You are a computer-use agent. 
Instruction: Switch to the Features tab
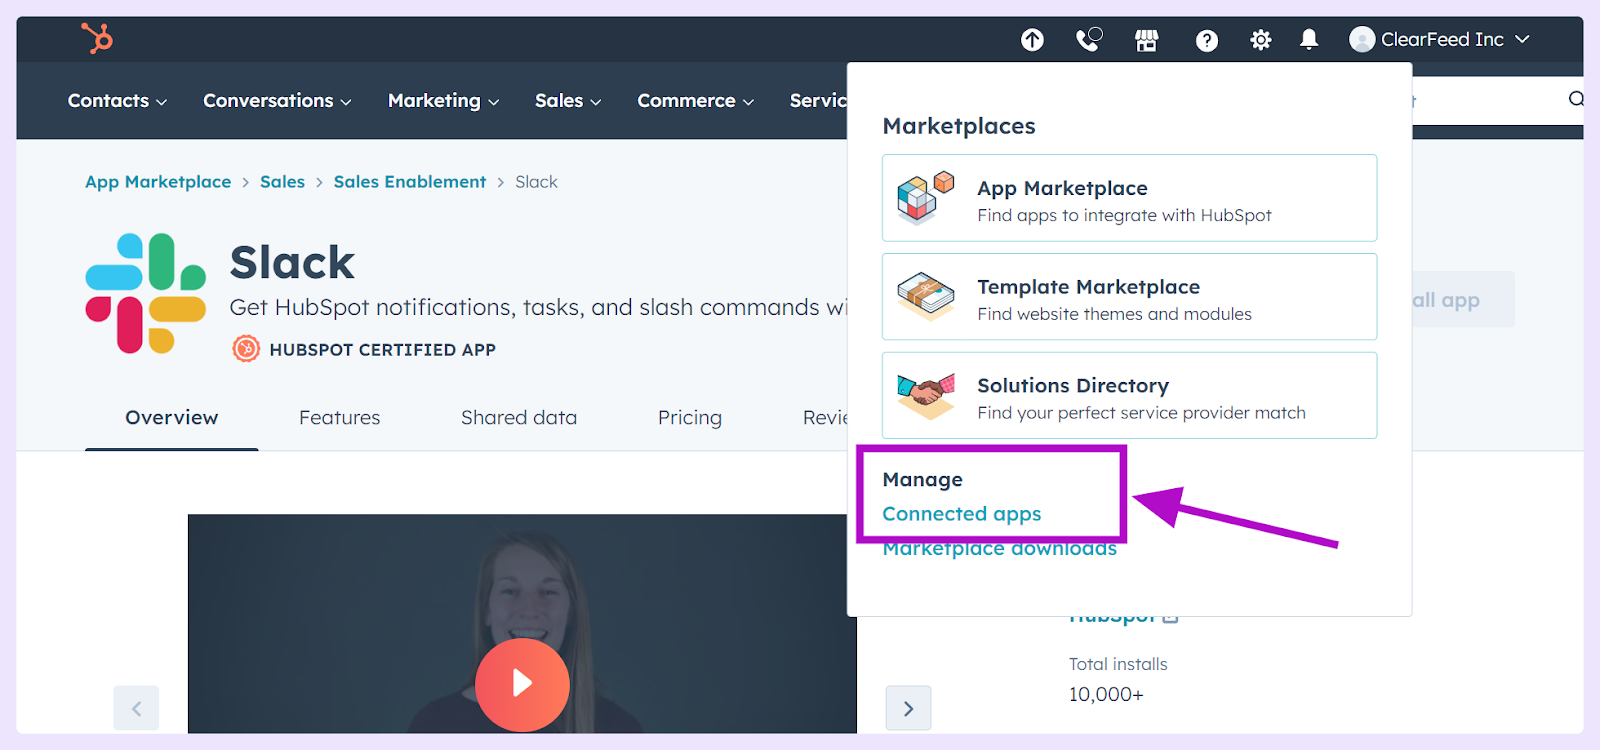[x=339, y=417]
